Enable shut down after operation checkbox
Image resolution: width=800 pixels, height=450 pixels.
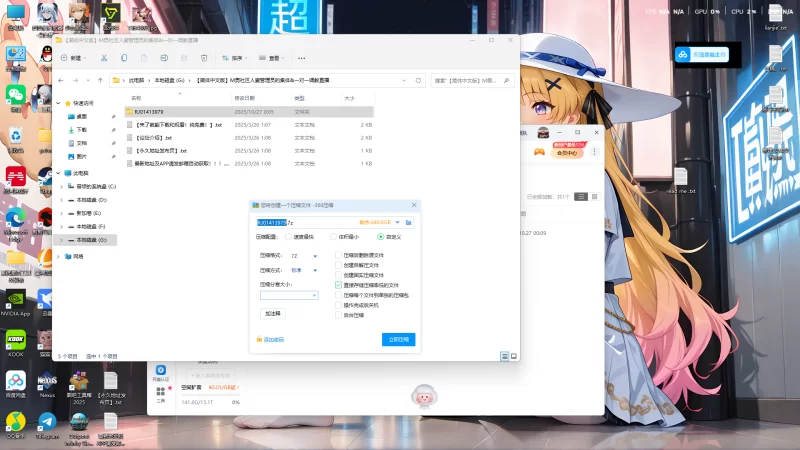[338, 305]
